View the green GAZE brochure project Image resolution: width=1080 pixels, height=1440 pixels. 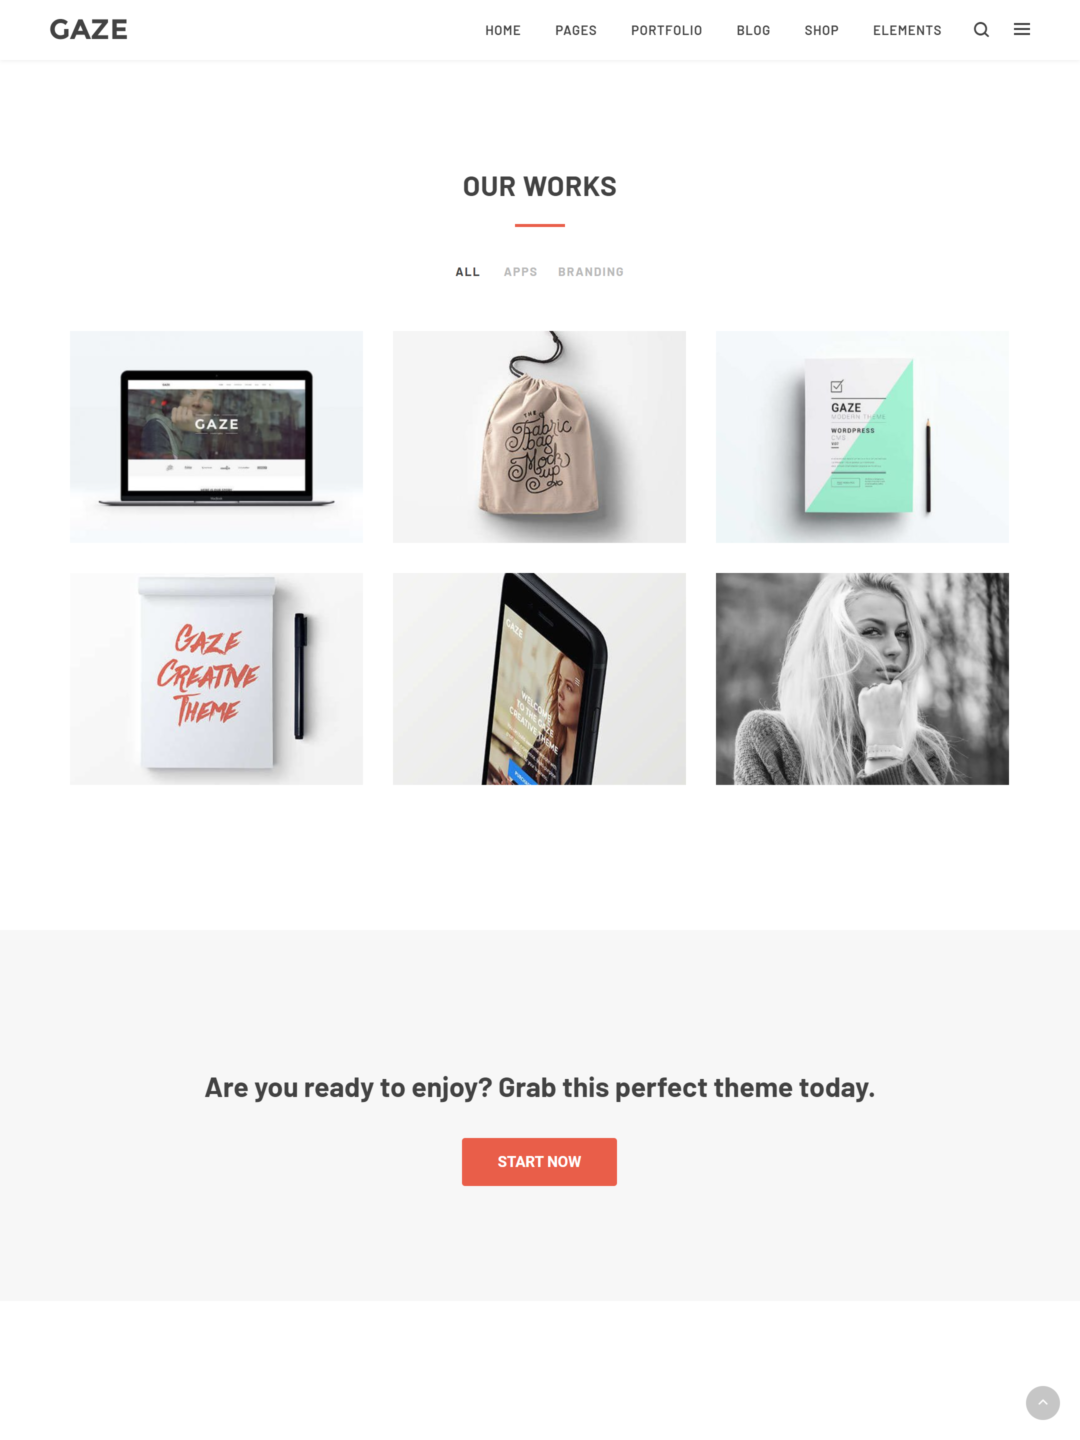click(862, 437)
